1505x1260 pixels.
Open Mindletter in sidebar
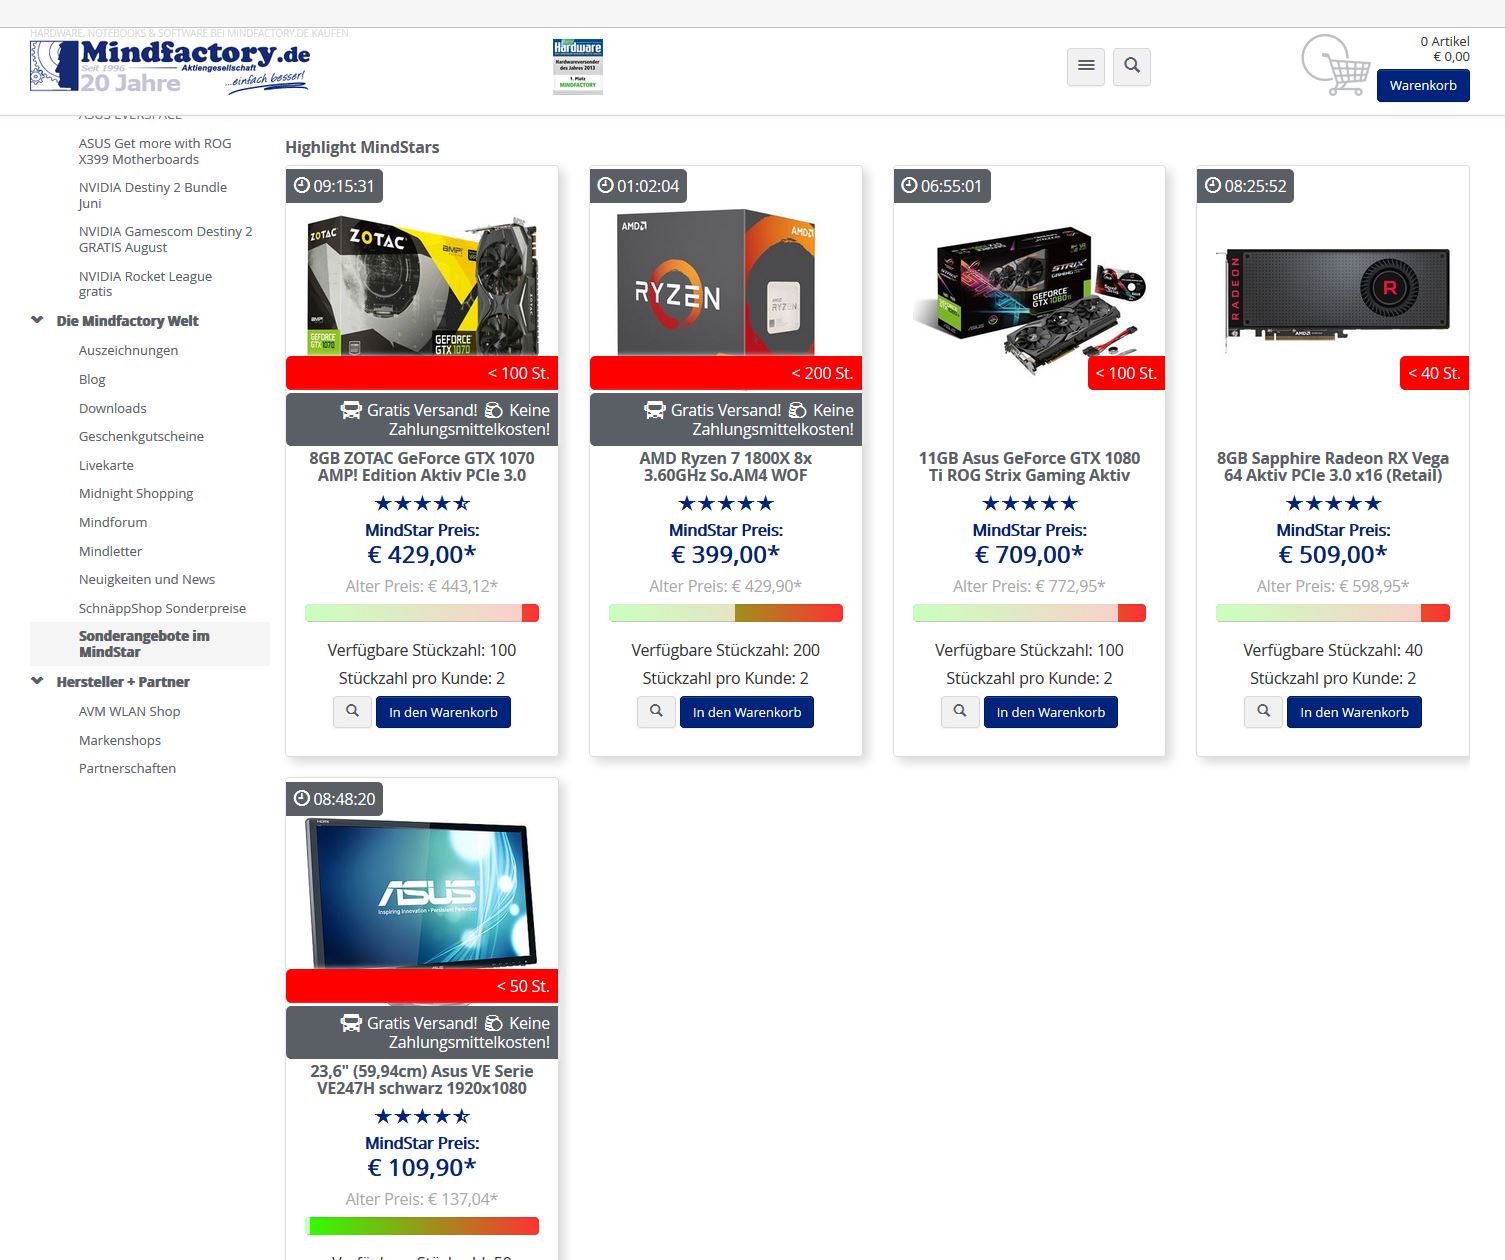tap(111, 551)
